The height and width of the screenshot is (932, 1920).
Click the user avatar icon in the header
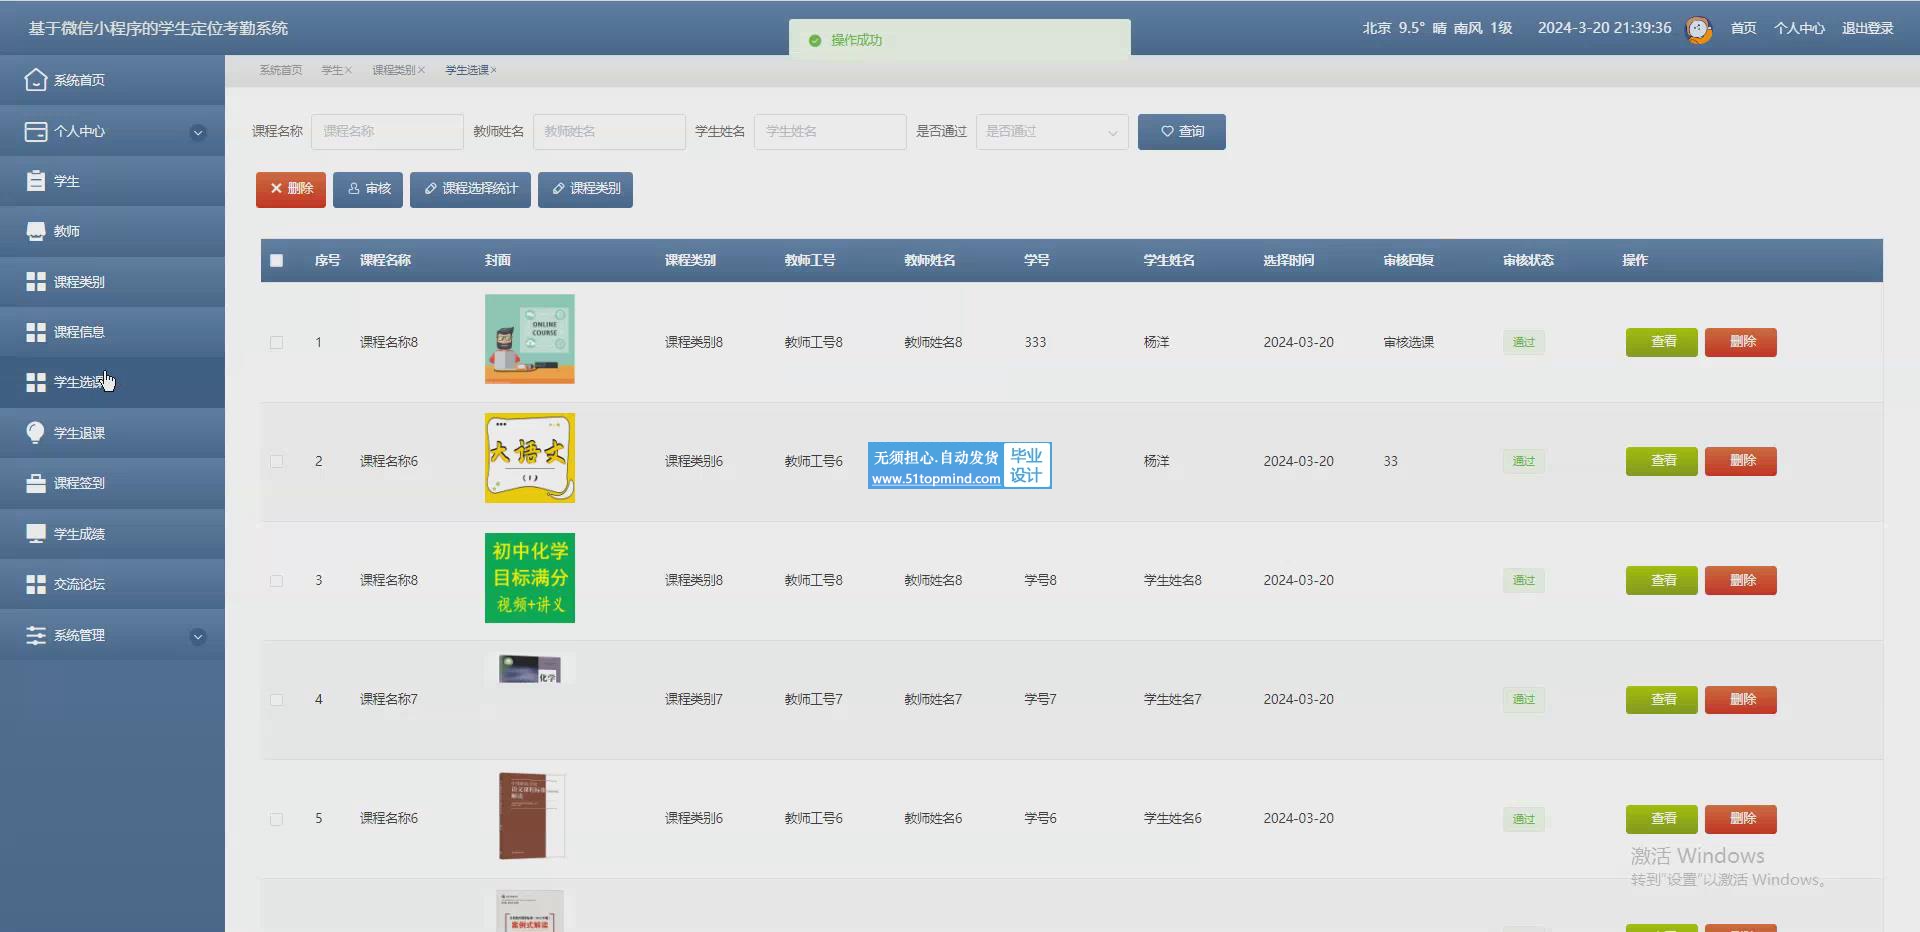point(1699,29)
